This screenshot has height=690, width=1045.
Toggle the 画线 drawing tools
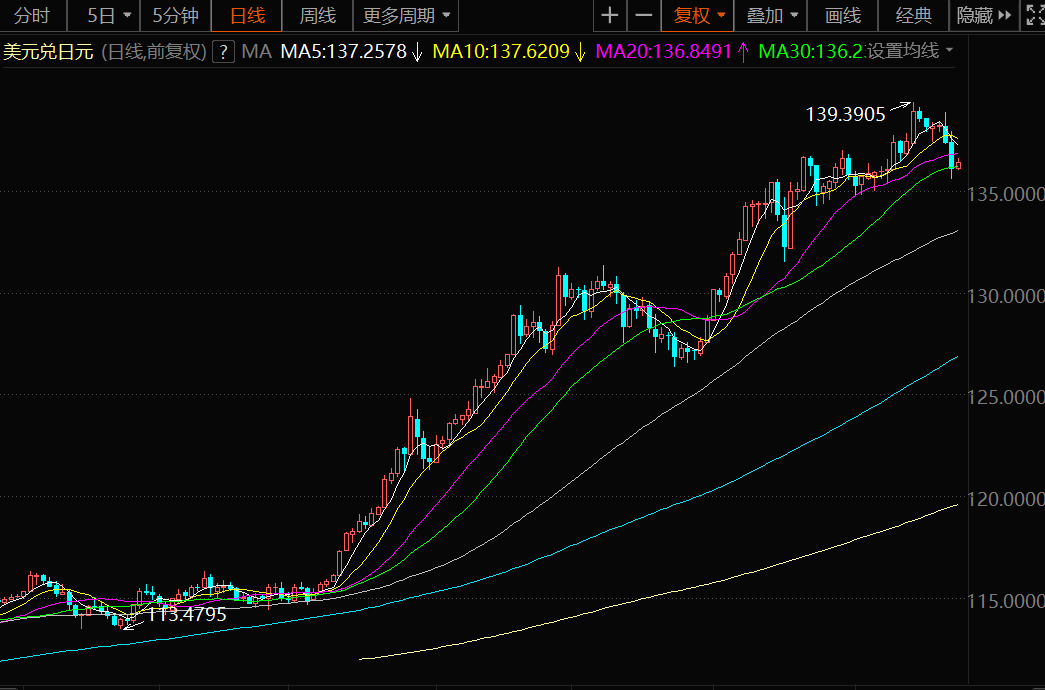pos(842,16)
